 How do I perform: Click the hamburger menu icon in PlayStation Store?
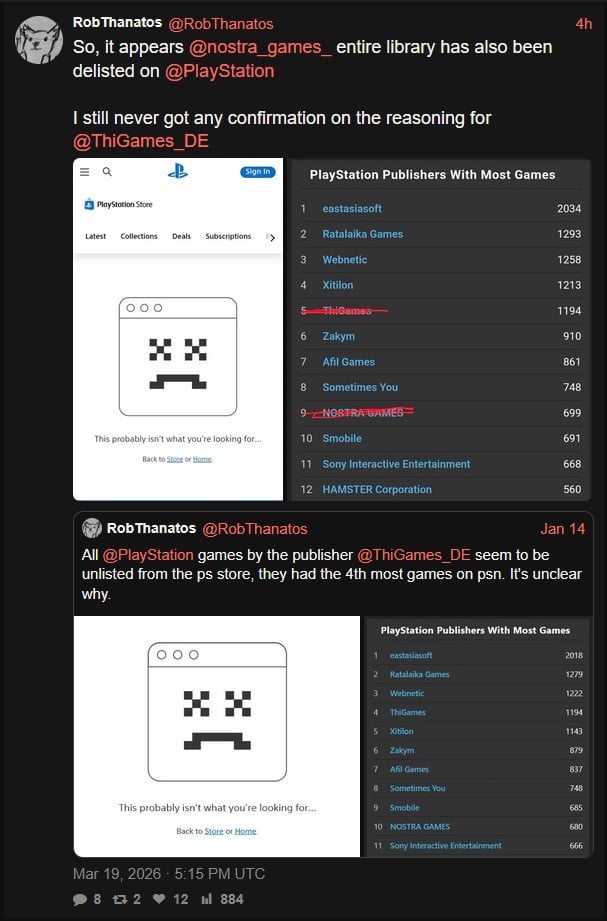pos(85,172)
